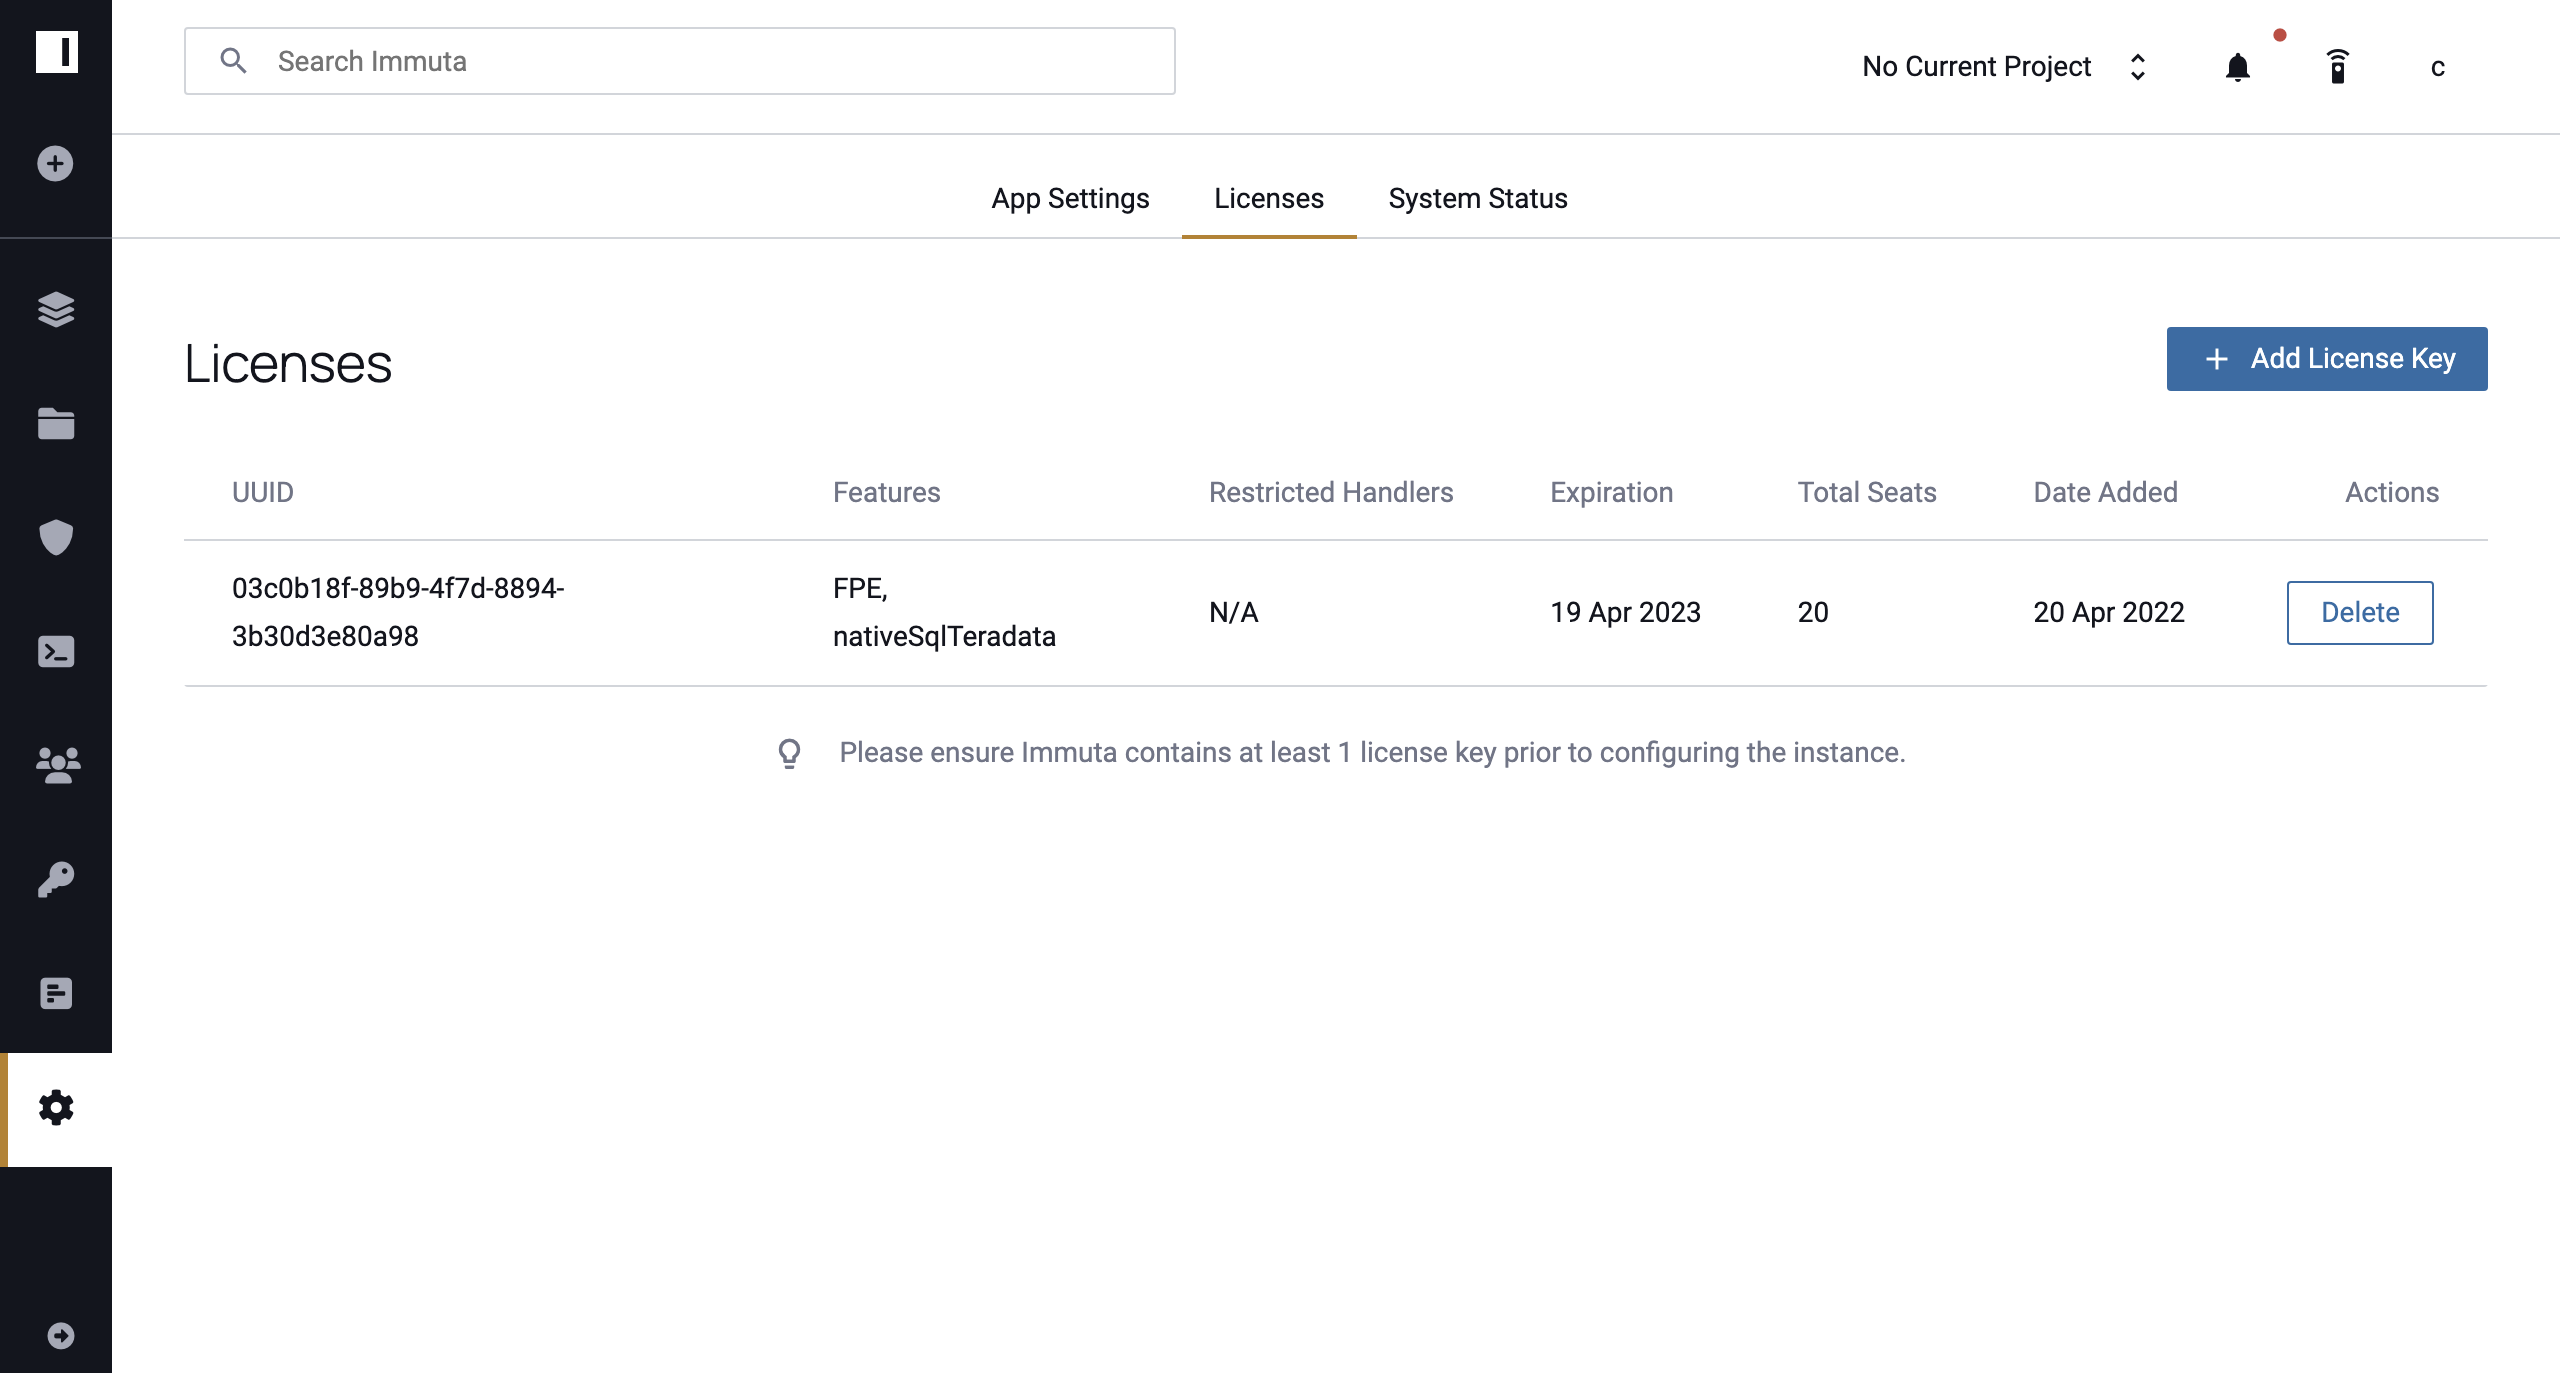Click the license key reminder message

click(x=1372, y=752)
